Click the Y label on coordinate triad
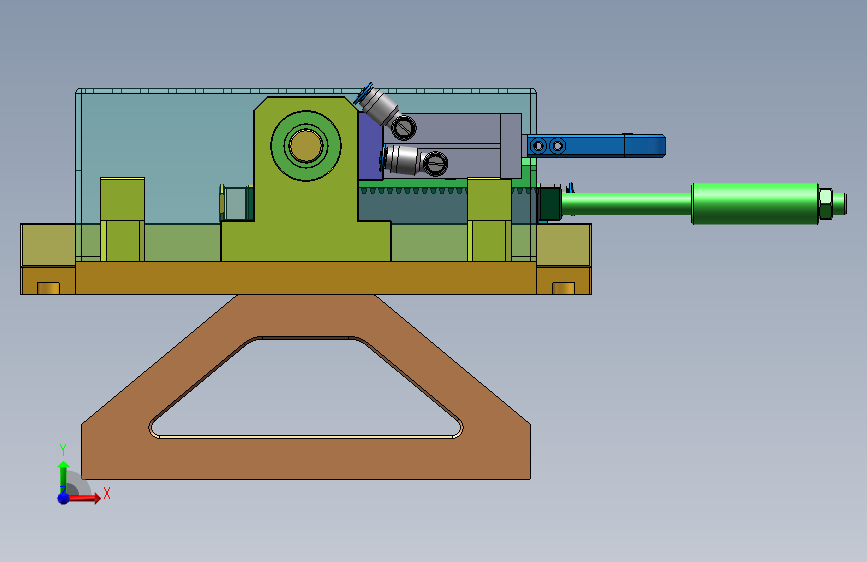 [63, 450]
